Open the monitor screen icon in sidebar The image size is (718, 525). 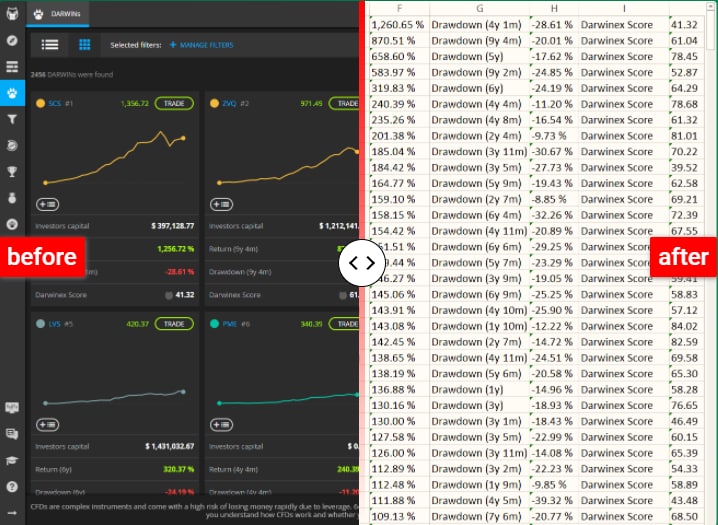(x=12, y=407)
